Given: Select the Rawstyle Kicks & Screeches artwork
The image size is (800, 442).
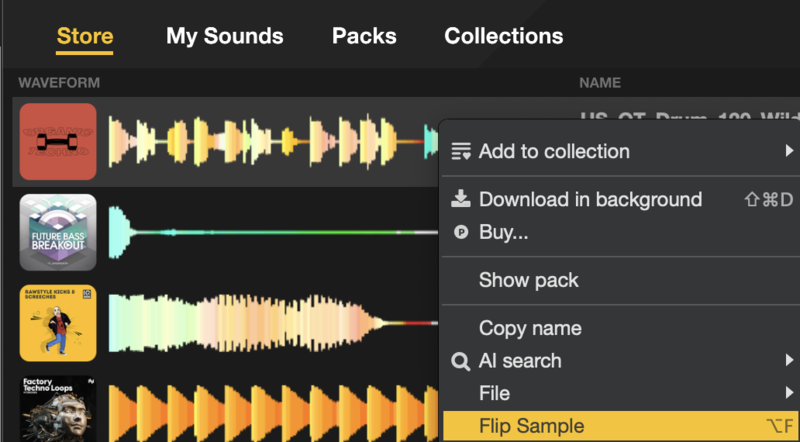Looking at the screenshot, I should (58, 324).
